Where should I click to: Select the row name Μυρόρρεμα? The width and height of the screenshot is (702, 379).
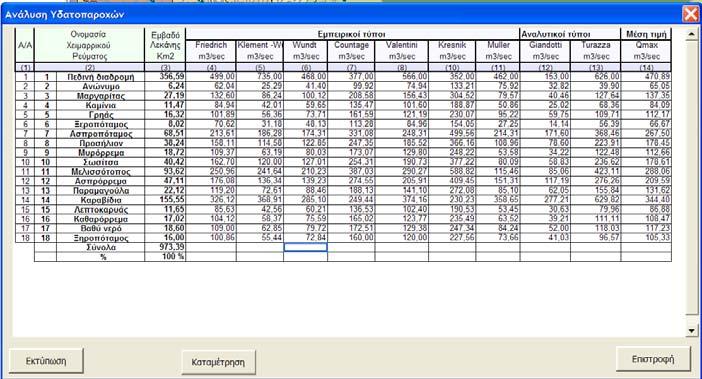click(101, 153)
